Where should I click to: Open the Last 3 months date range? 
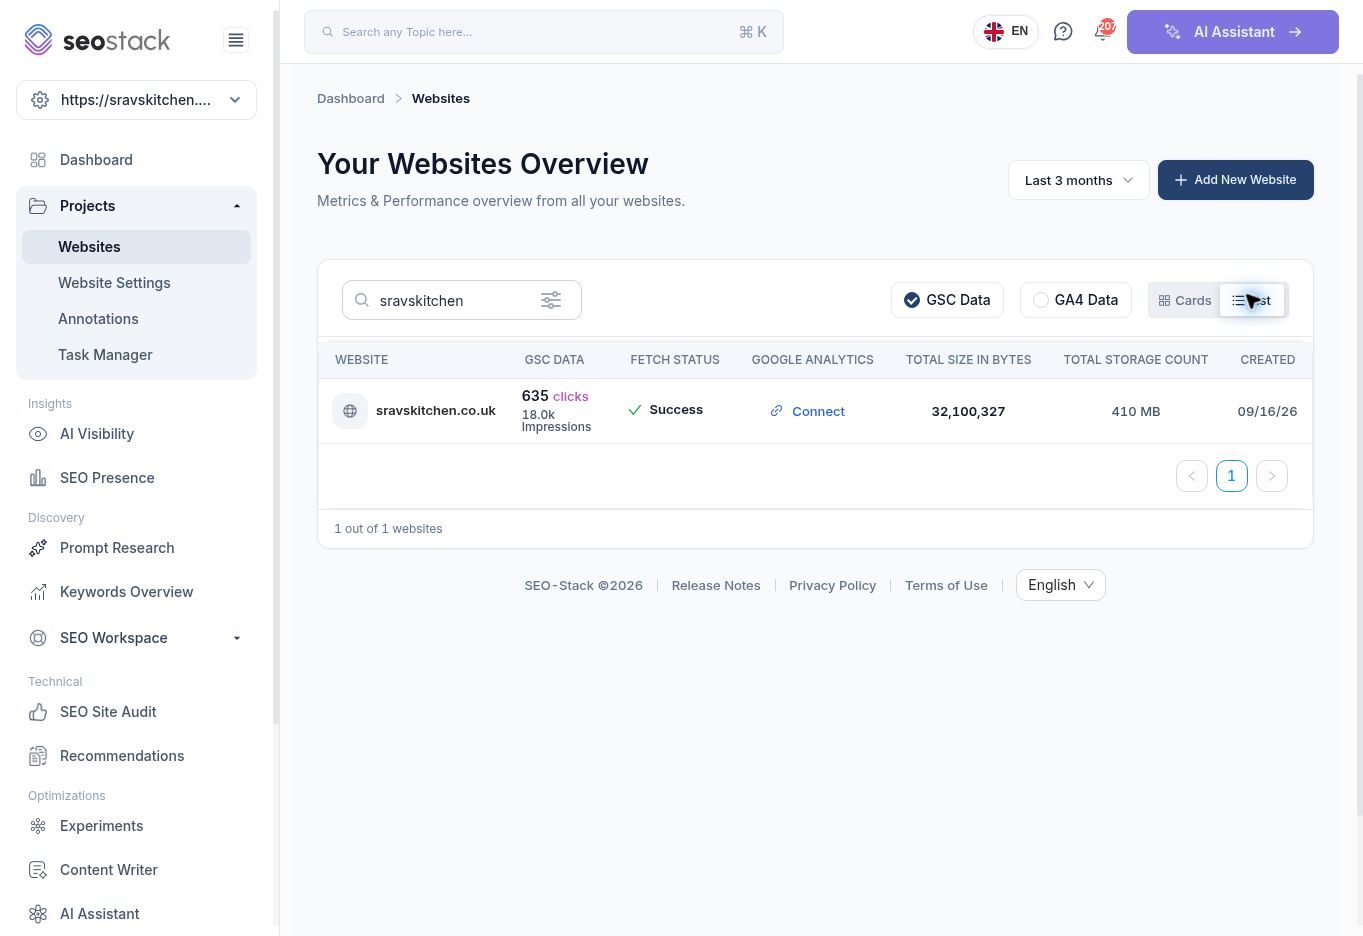pos(1079,180)
